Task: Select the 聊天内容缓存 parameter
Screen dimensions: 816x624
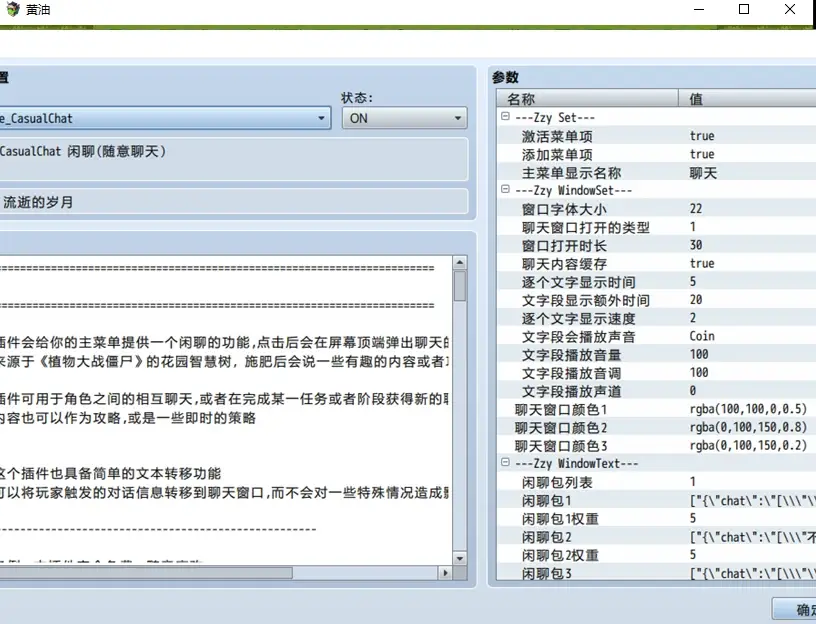Action: [657, 263]
